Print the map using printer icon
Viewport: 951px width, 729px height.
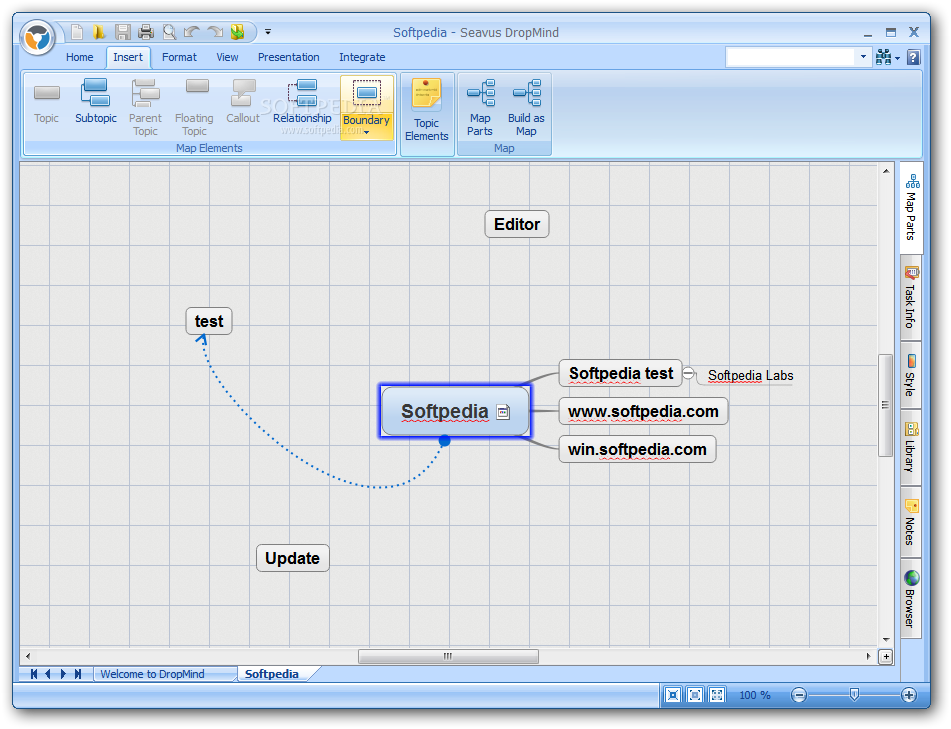(x=146, y=32)
